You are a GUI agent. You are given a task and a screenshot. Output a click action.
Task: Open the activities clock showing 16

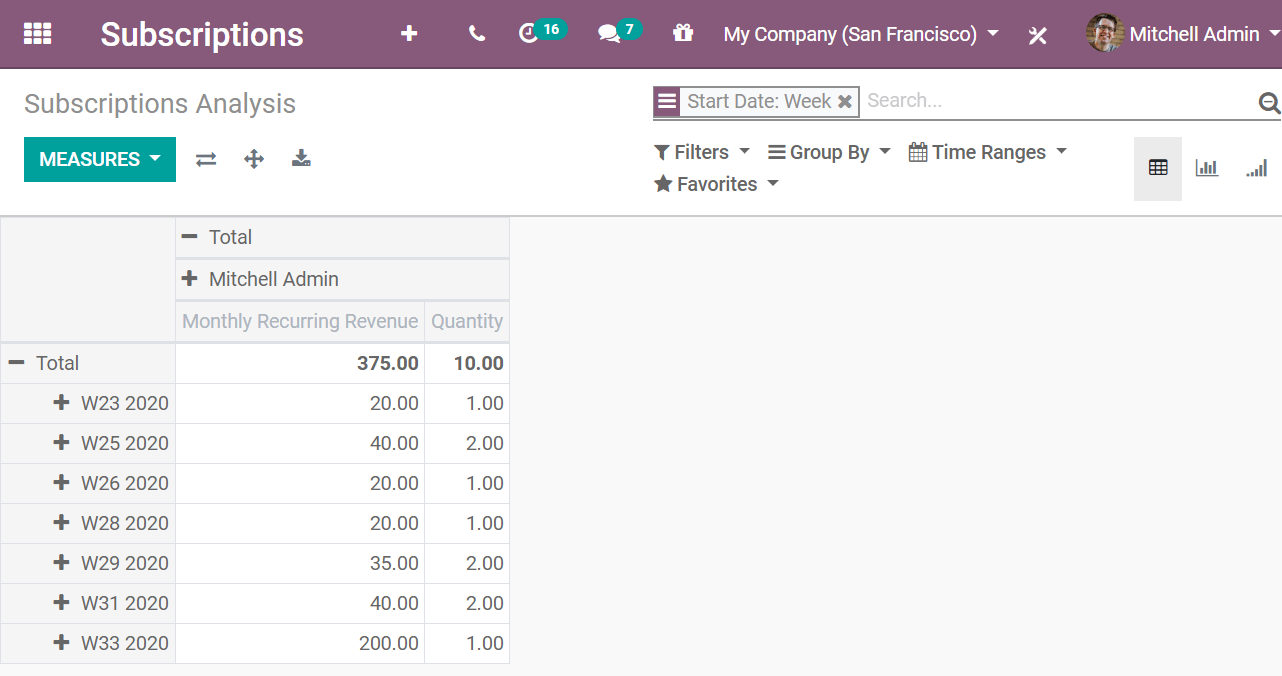[535, 33]
